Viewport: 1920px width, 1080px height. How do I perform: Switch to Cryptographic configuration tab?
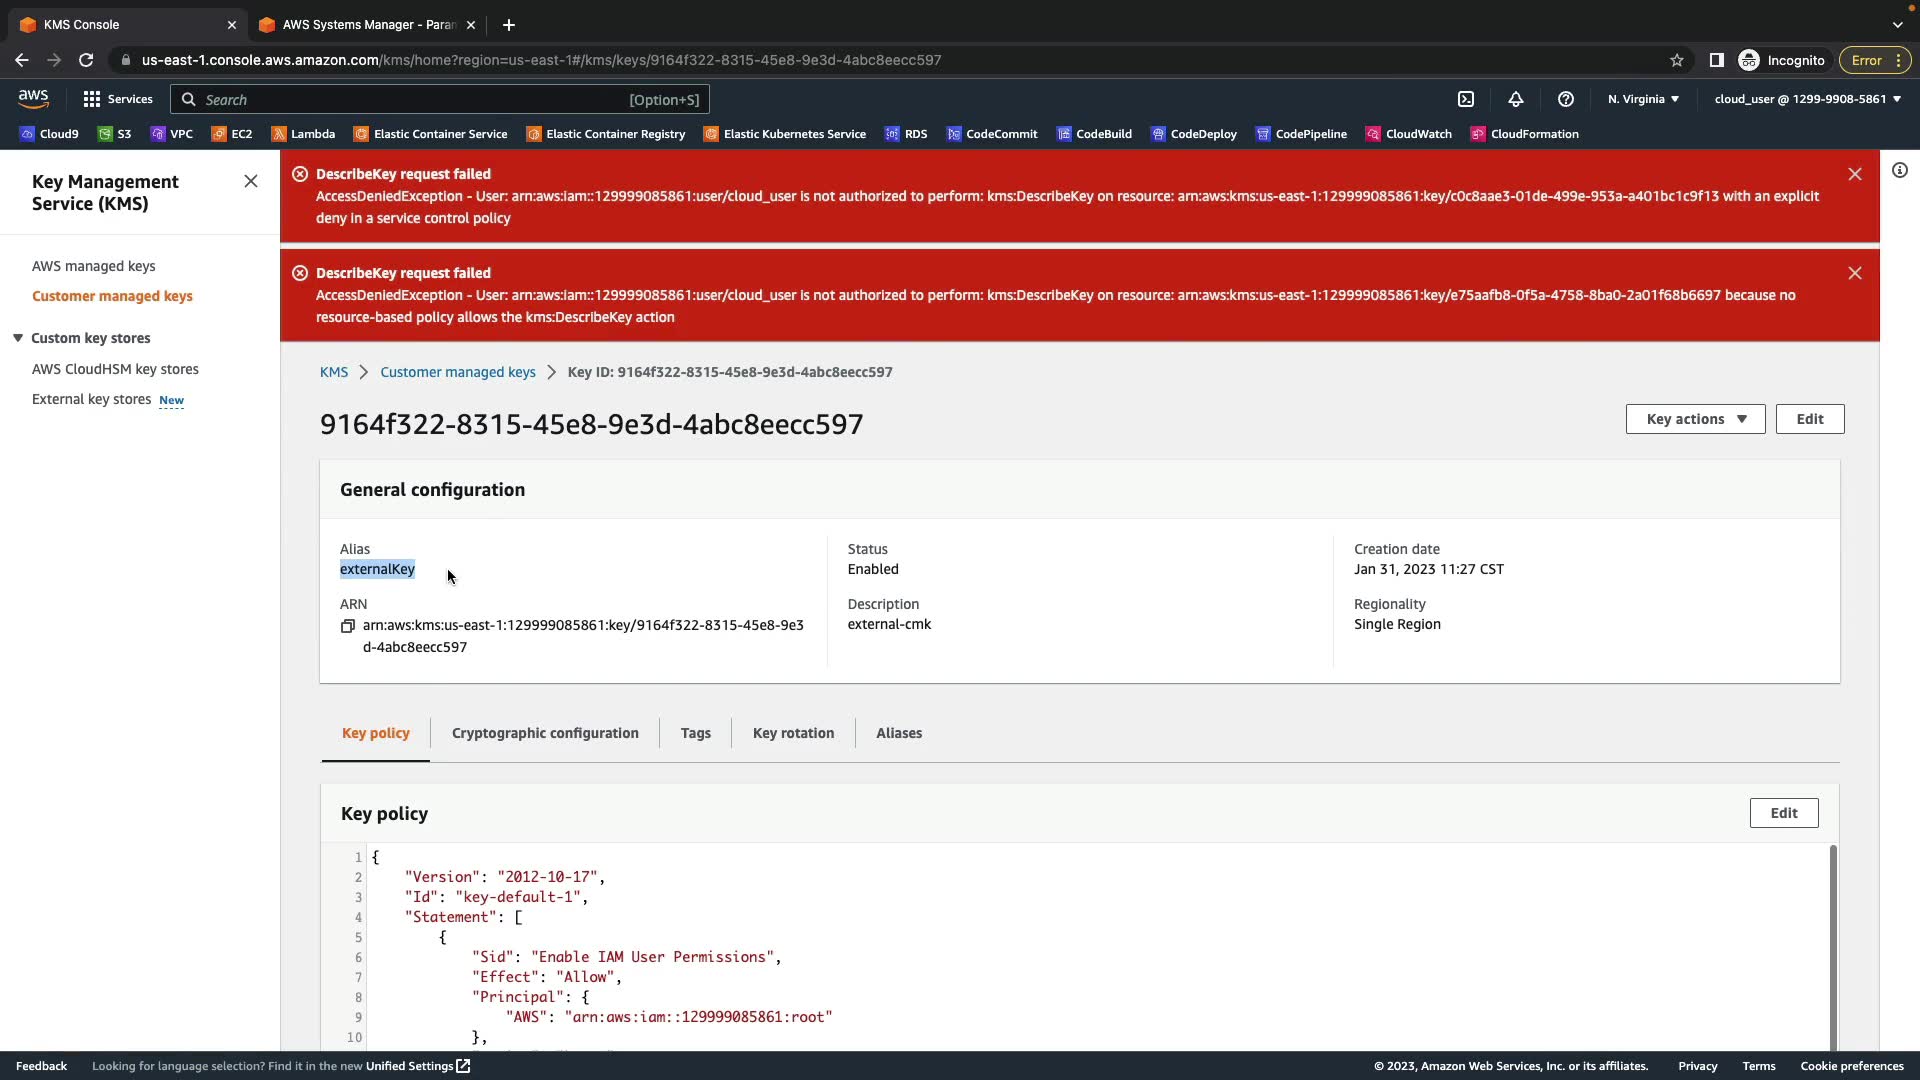click(545, 733)
